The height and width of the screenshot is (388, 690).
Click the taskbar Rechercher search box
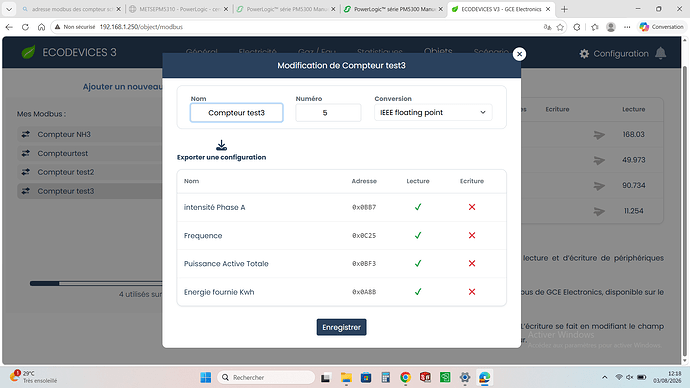click(x=266, y=377)
